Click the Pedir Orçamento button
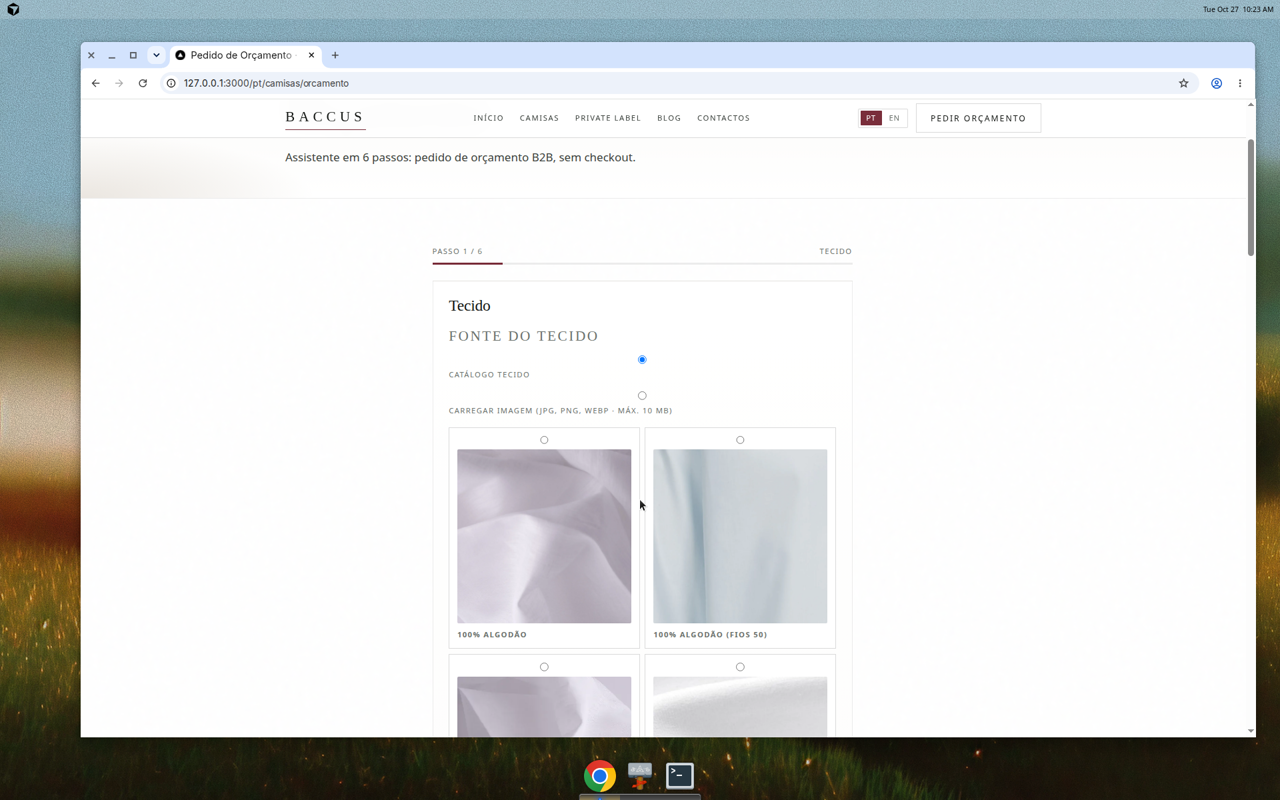 pyautogui.click(x=978, y=118)
